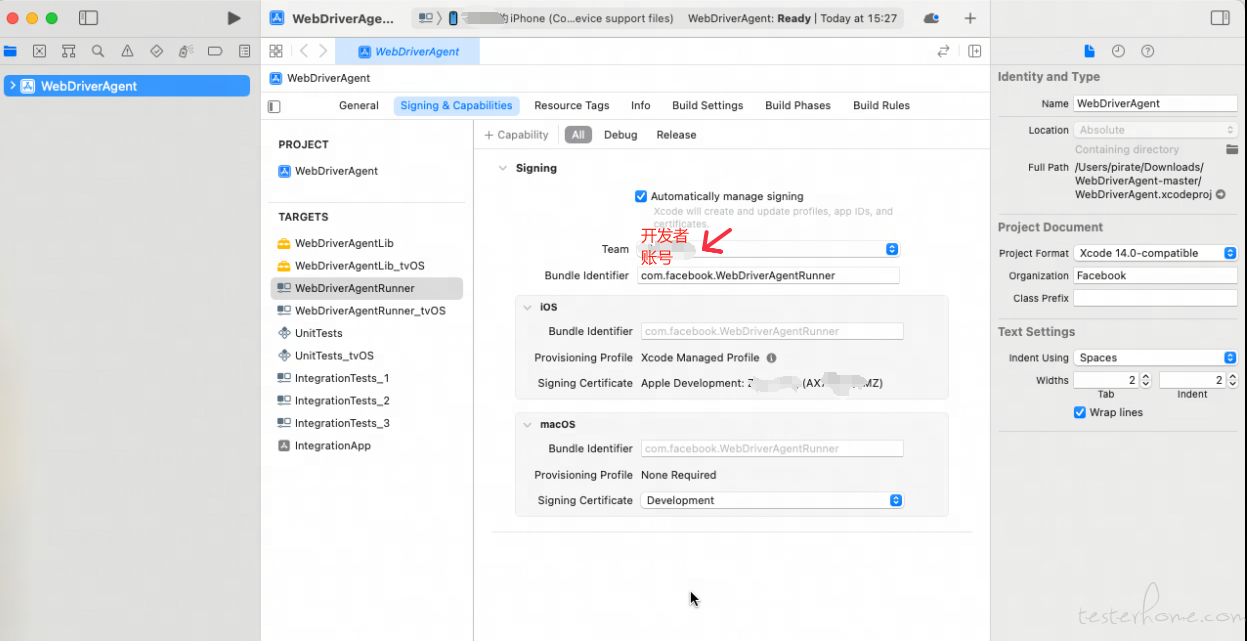Collapse the Signing section
Image resolution: width=1247 pixels, height=641 pixels.
[x=503, y=168]
